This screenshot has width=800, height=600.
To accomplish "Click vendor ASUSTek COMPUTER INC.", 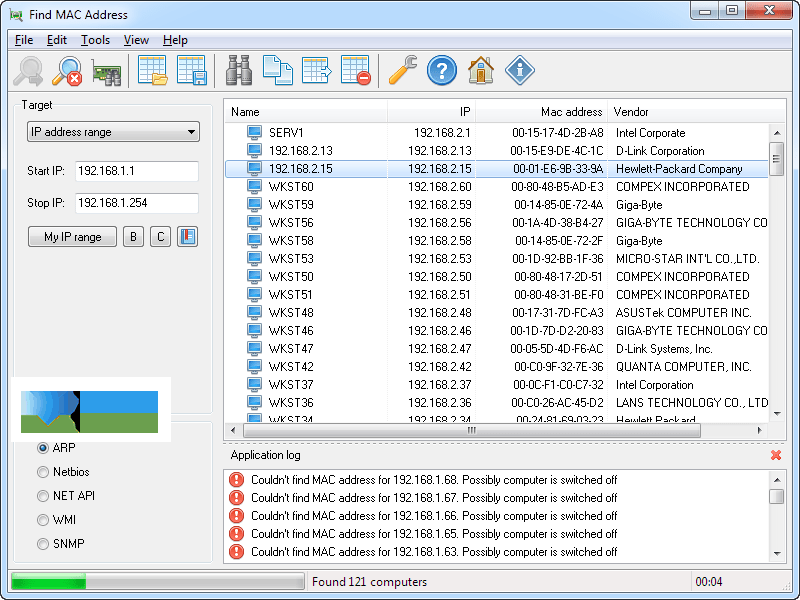I will coord(683,312).
